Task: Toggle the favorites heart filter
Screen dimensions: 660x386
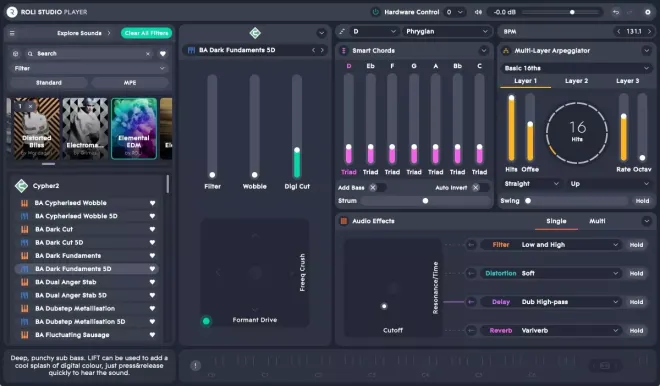Action: (163, 54)
